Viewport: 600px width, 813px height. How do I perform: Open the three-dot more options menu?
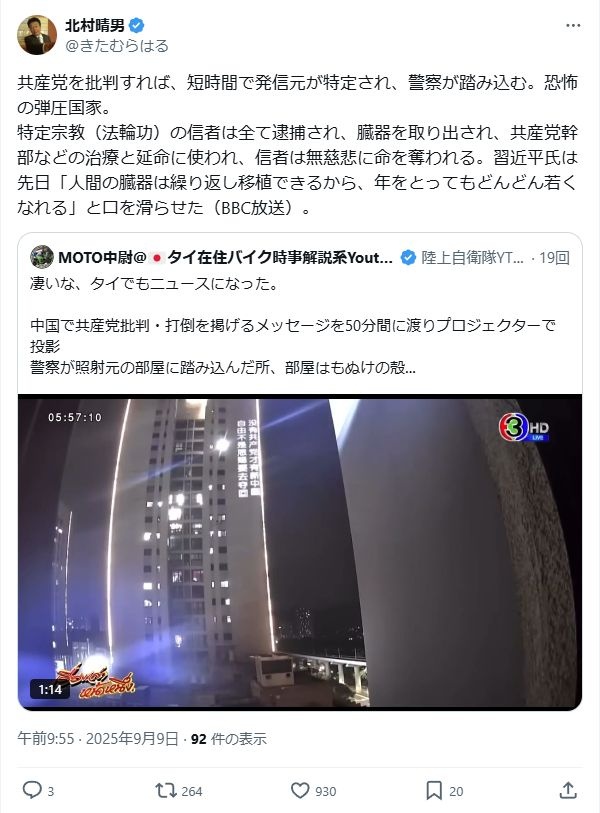point(573,25)
